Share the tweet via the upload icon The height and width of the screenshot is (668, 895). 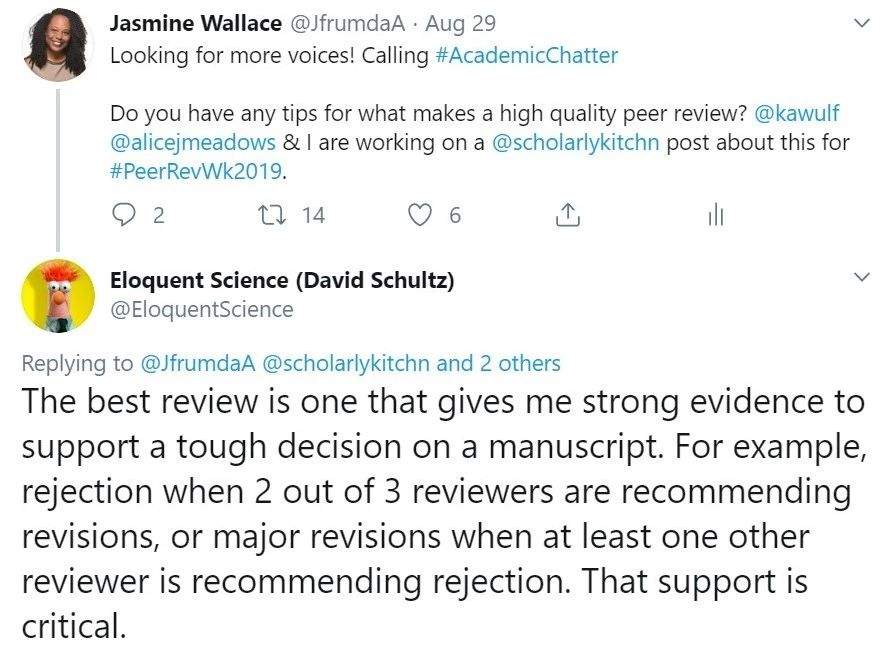coord(567,214)
